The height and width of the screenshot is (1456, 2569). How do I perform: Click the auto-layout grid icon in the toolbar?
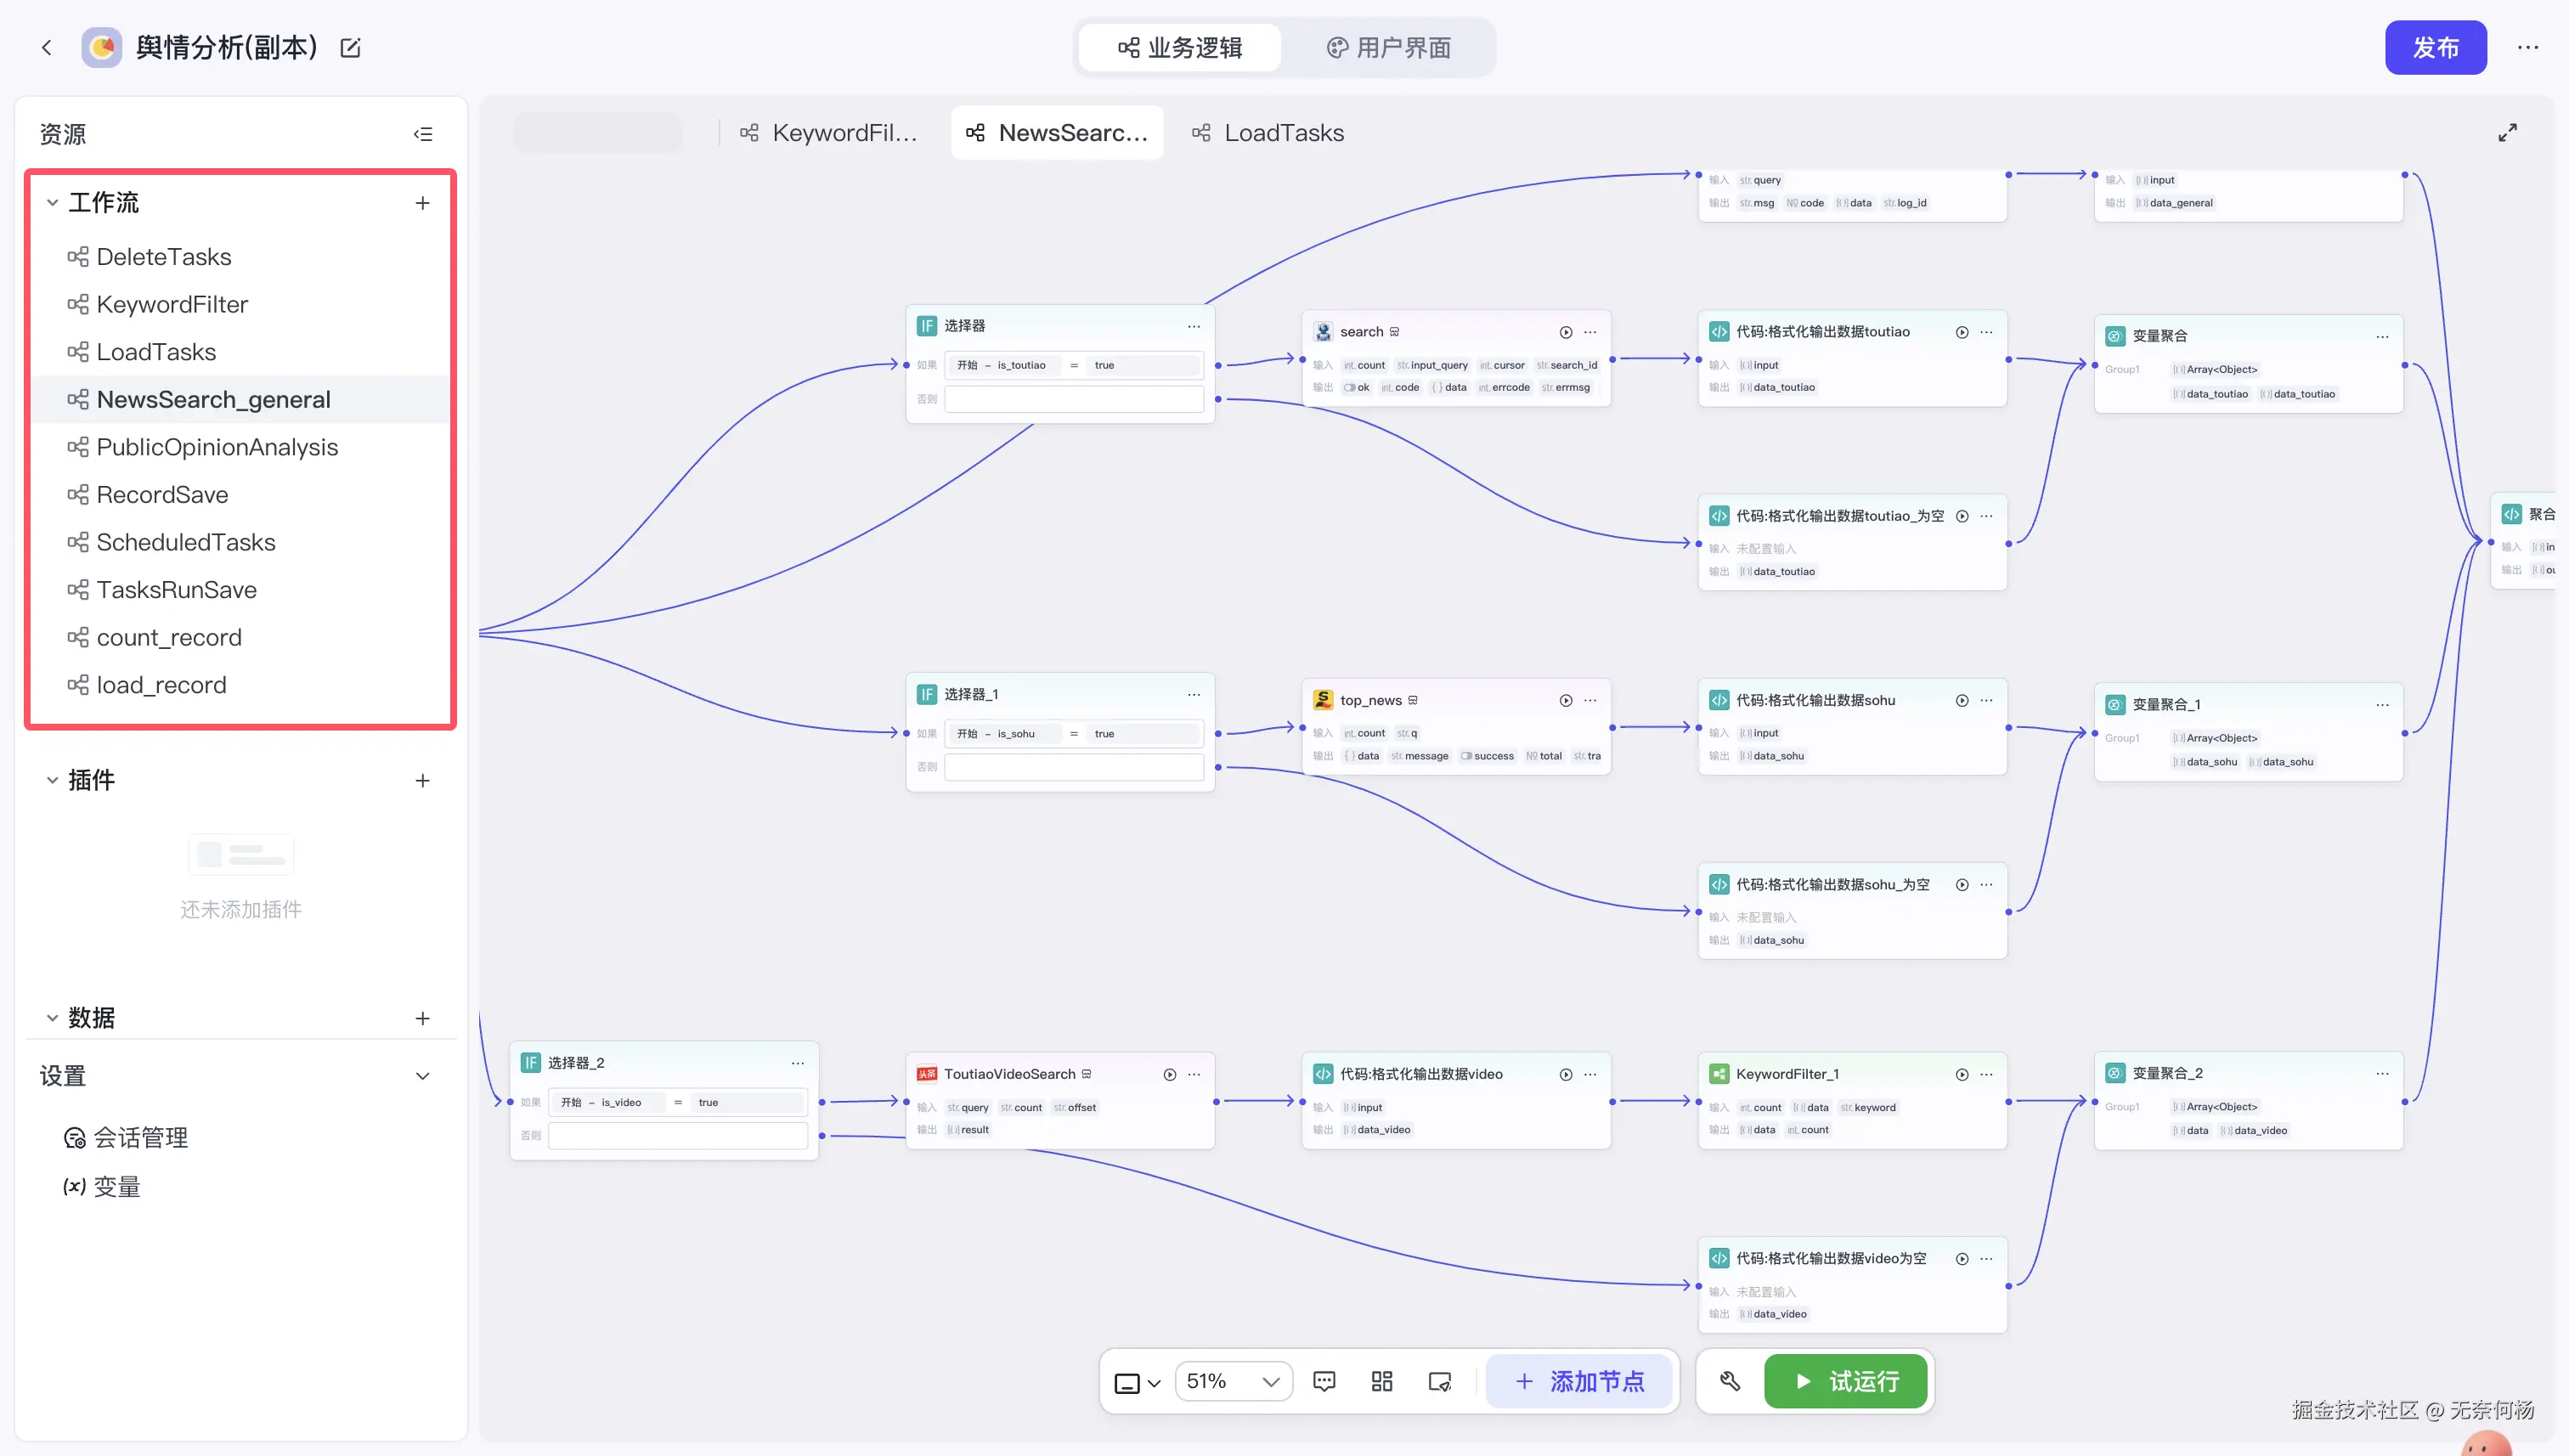pyautogui.click(x=1382, y=1381)
